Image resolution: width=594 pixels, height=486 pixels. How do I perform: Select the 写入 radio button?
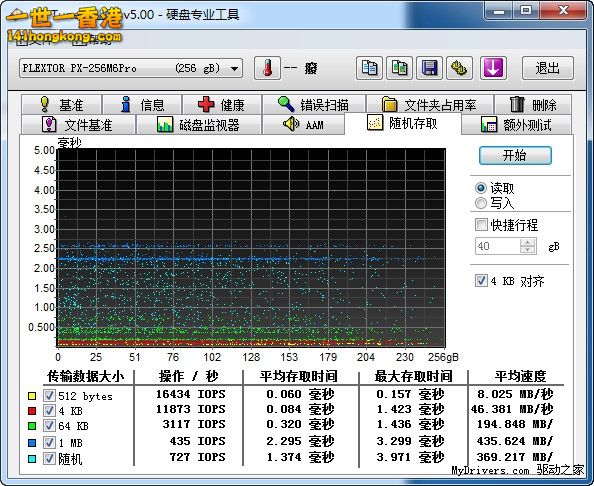pos(481,203)
